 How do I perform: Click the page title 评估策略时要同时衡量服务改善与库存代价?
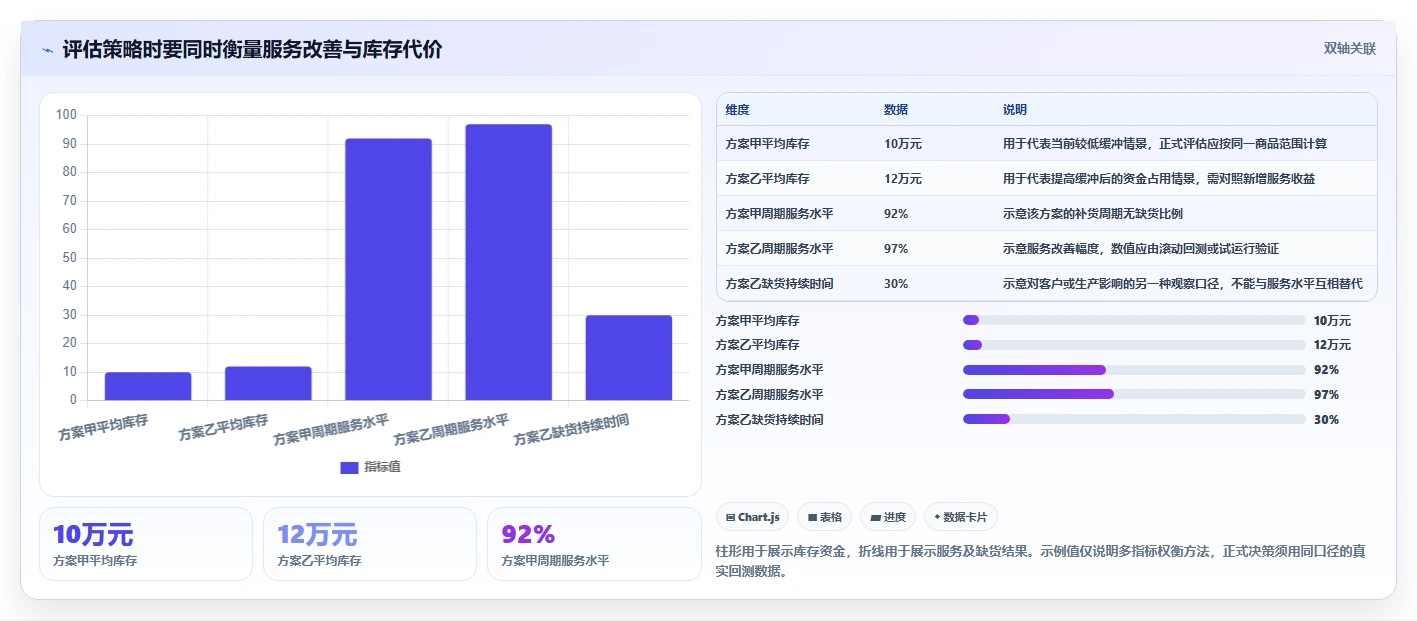pos(252,50)
